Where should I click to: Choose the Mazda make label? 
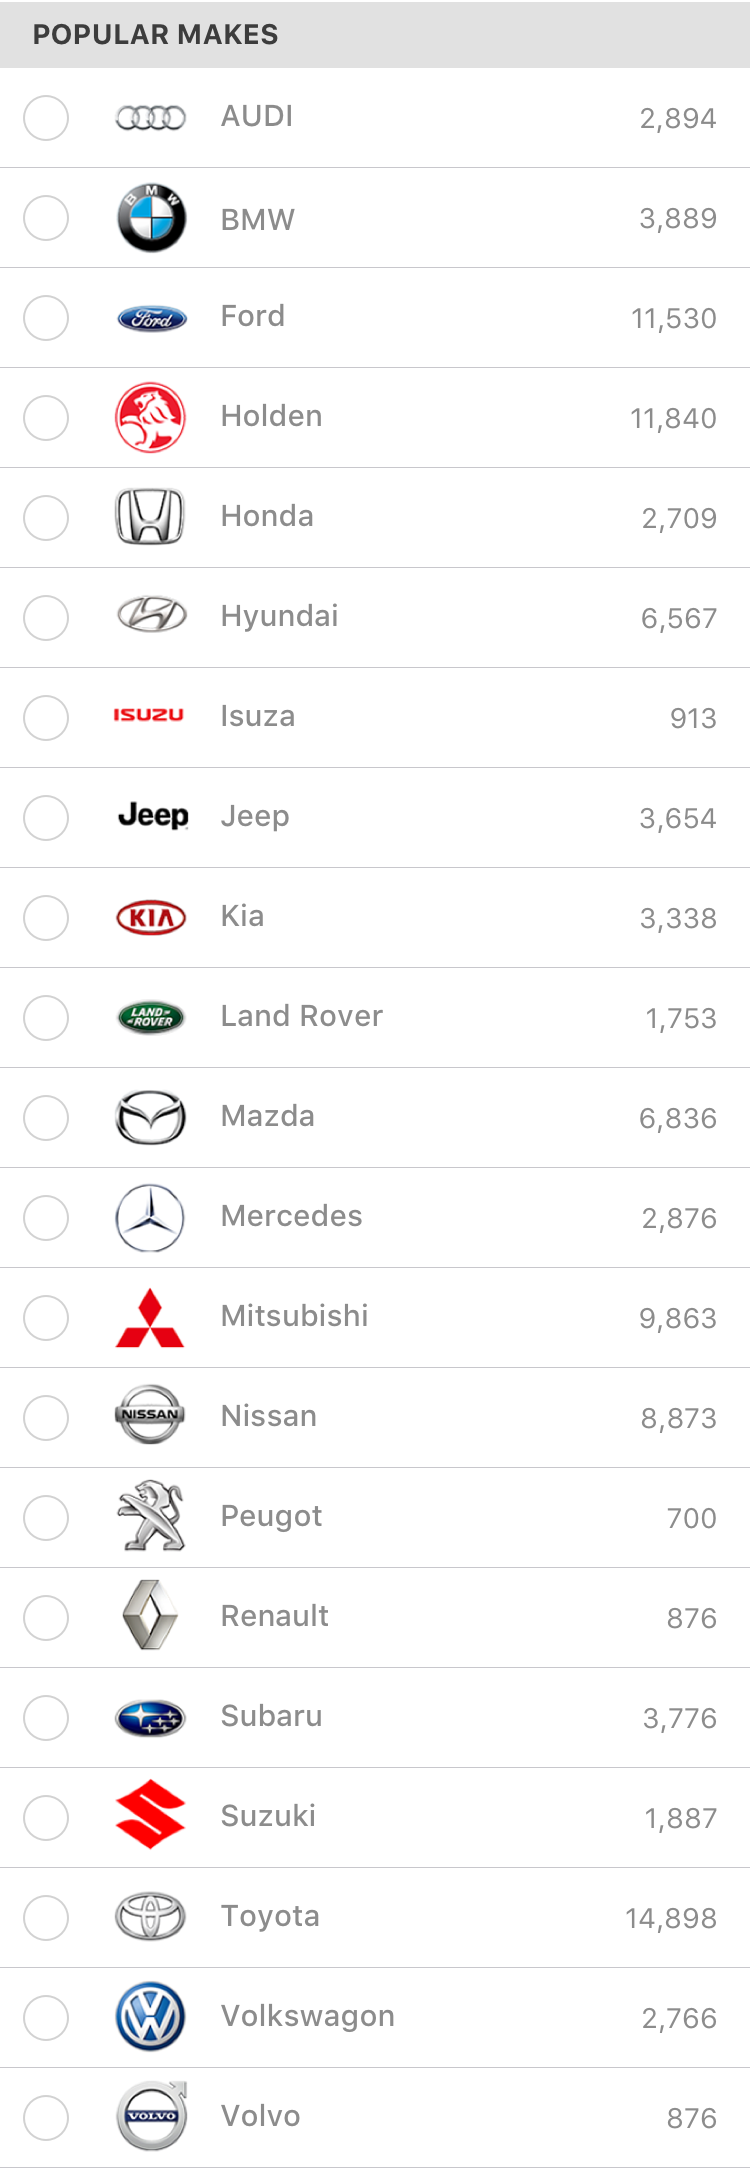[x=268, y=1116]
